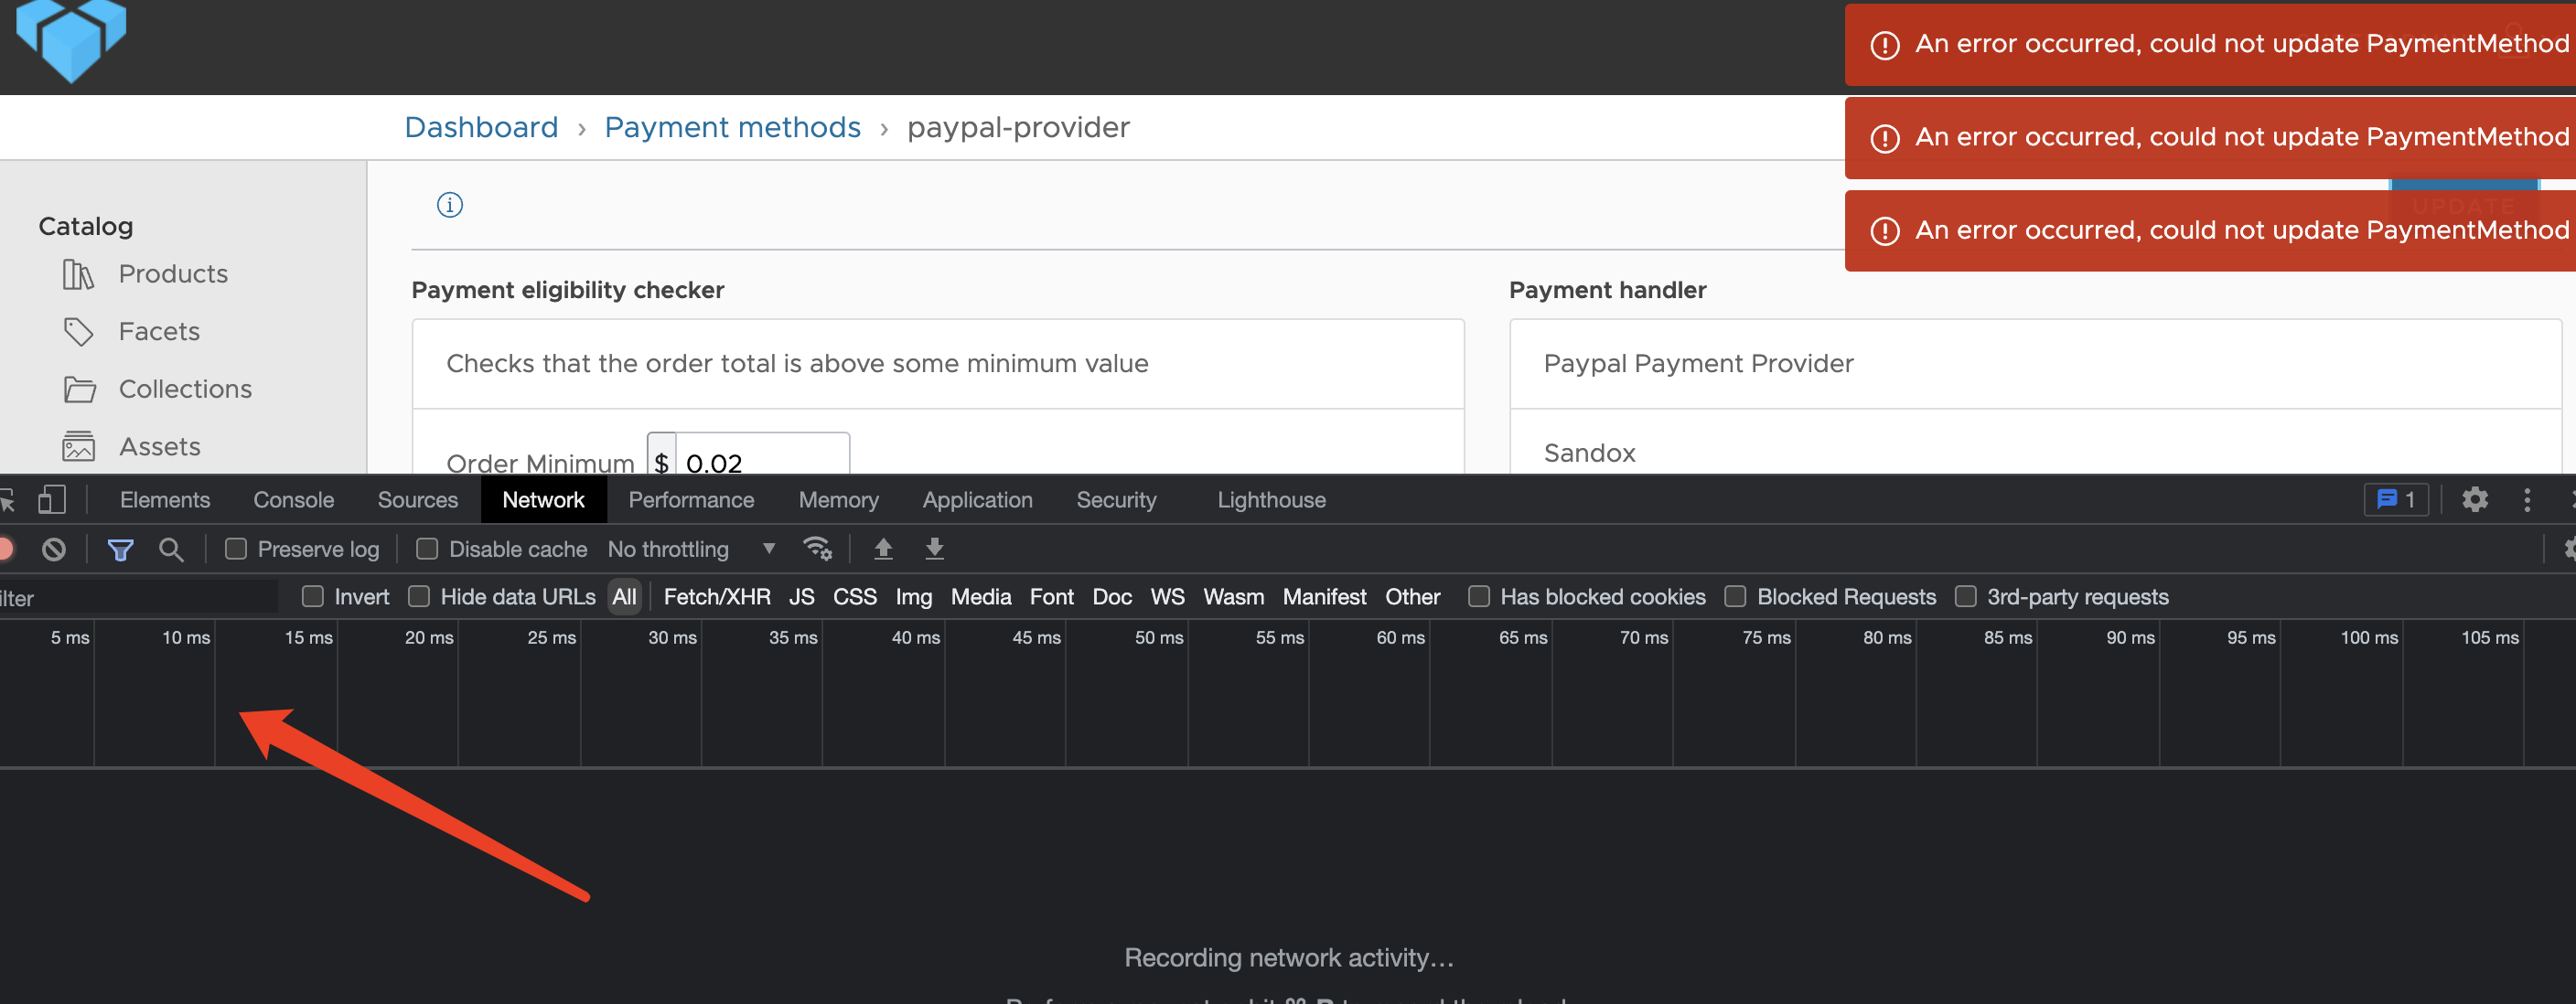Image resolution: width=2576 pixels, height=1004 pixels.
Task: Clear network log with the block icon
Action: [x=54, y=549]
